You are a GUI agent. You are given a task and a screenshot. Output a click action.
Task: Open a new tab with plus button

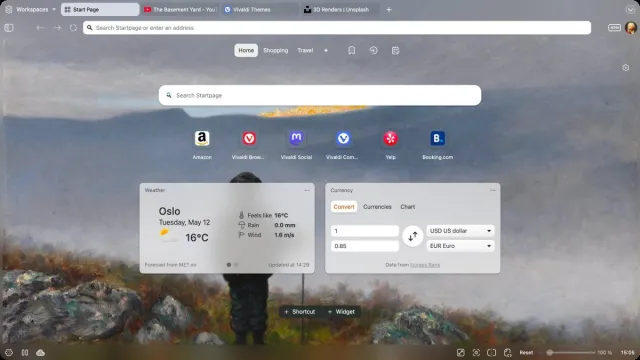(x=389, y=9)
